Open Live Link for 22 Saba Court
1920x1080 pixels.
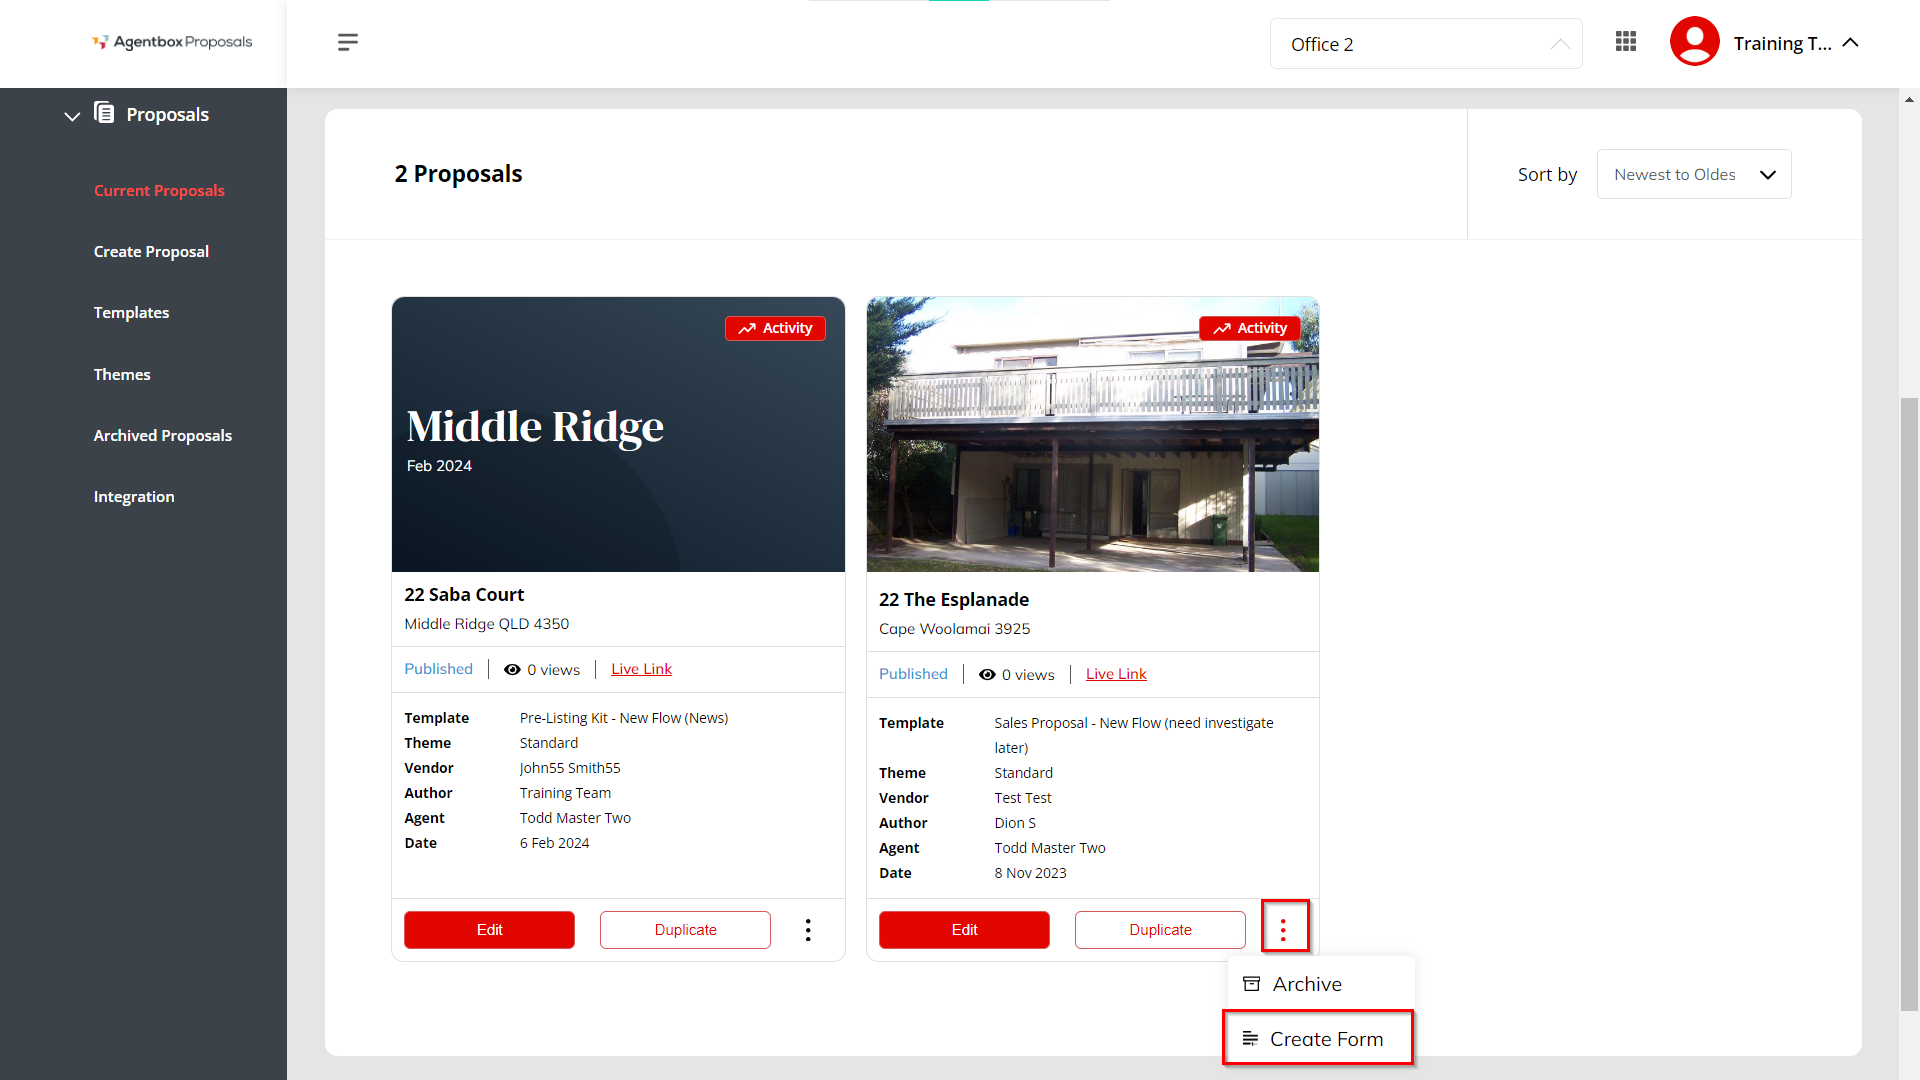pos(641,669)
